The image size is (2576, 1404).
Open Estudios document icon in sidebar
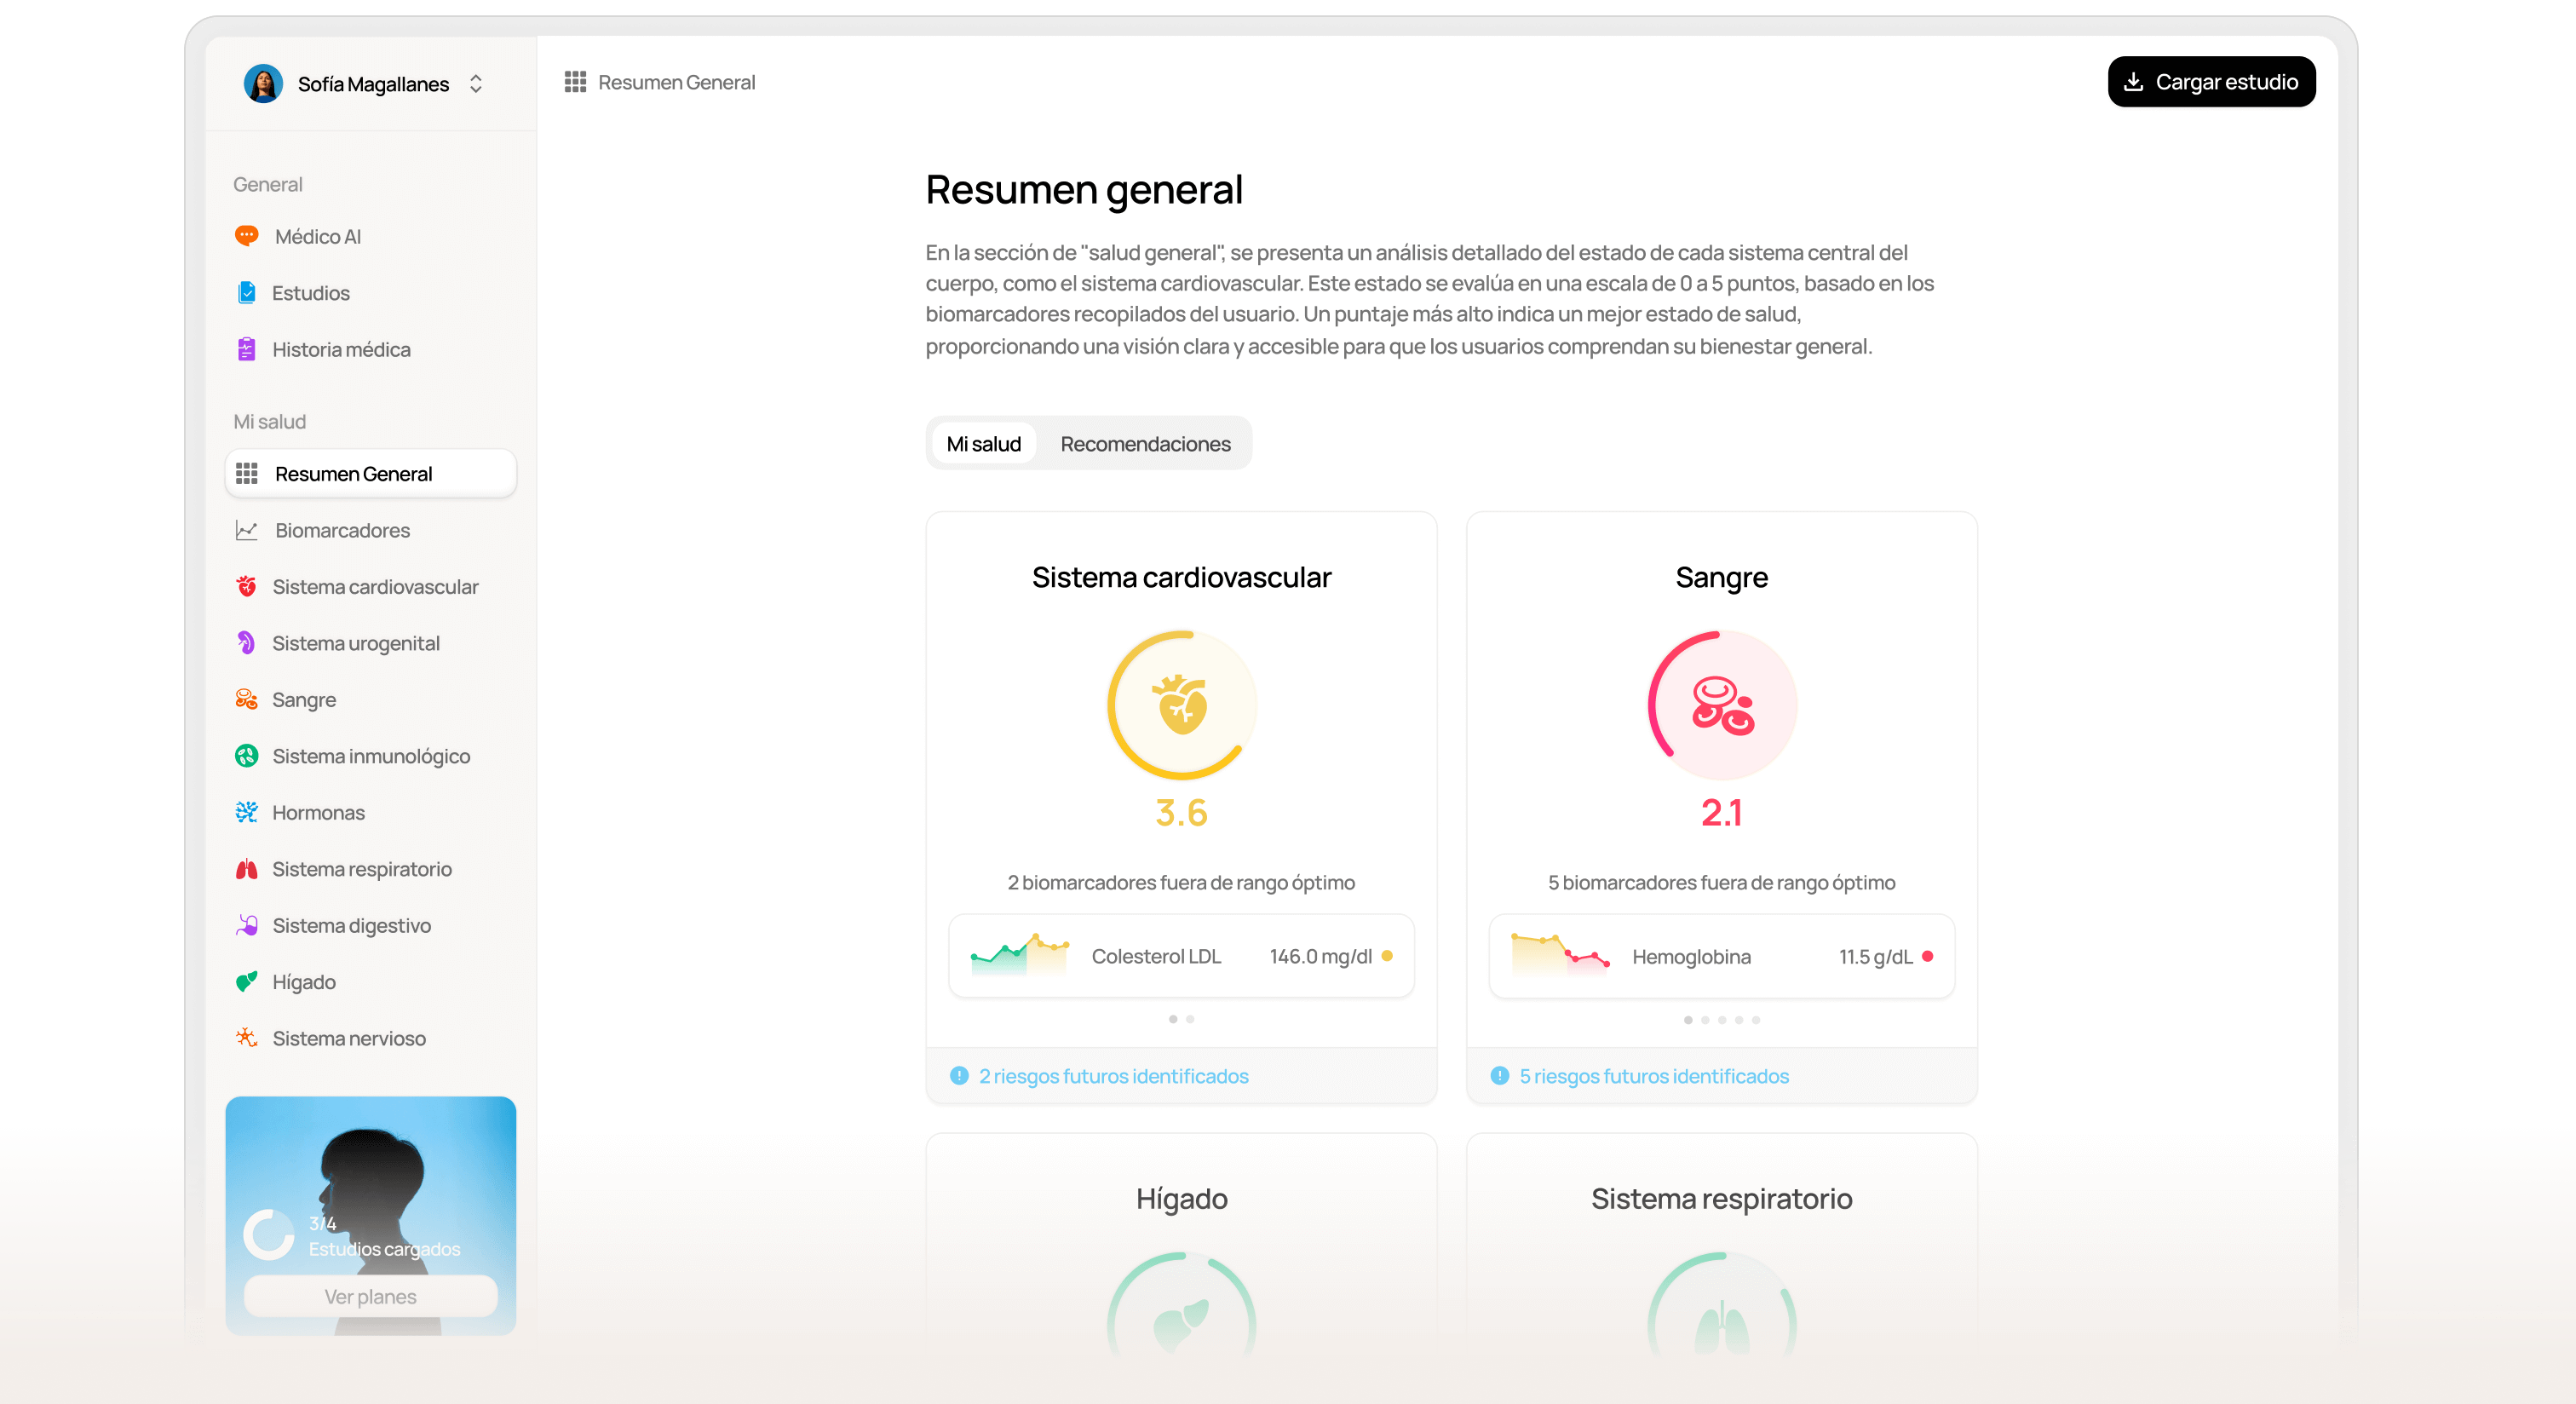point(246,293)
